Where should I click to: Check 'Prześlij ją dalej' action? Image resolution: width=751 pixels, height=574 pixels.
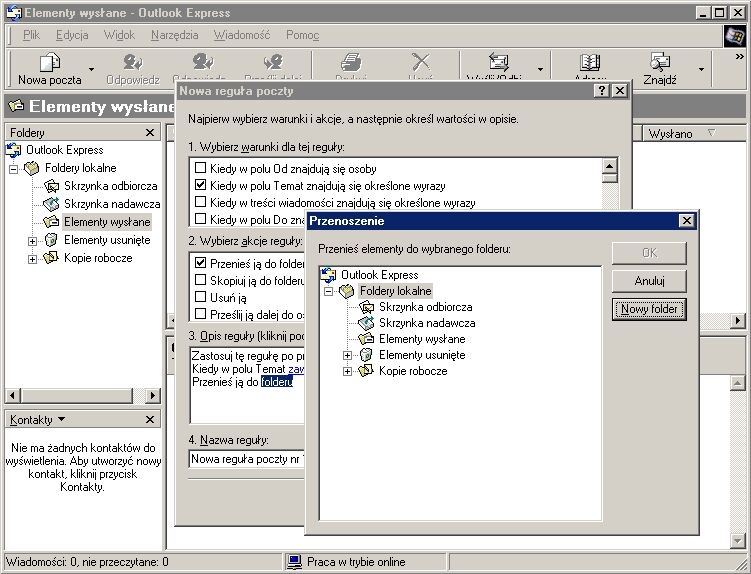(x=201, y=314)
